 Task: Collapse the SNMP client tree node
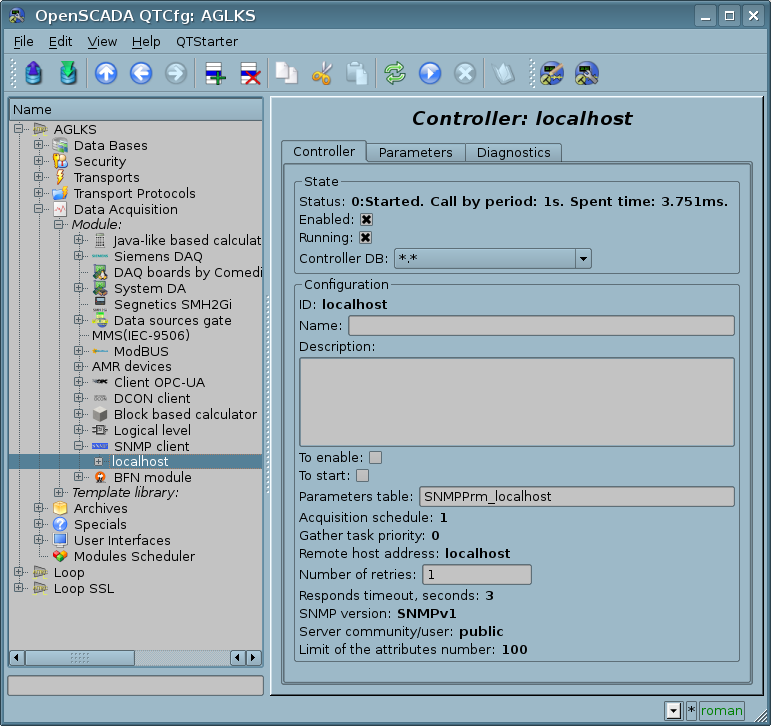pyautogui.click(x=78, y=446)
